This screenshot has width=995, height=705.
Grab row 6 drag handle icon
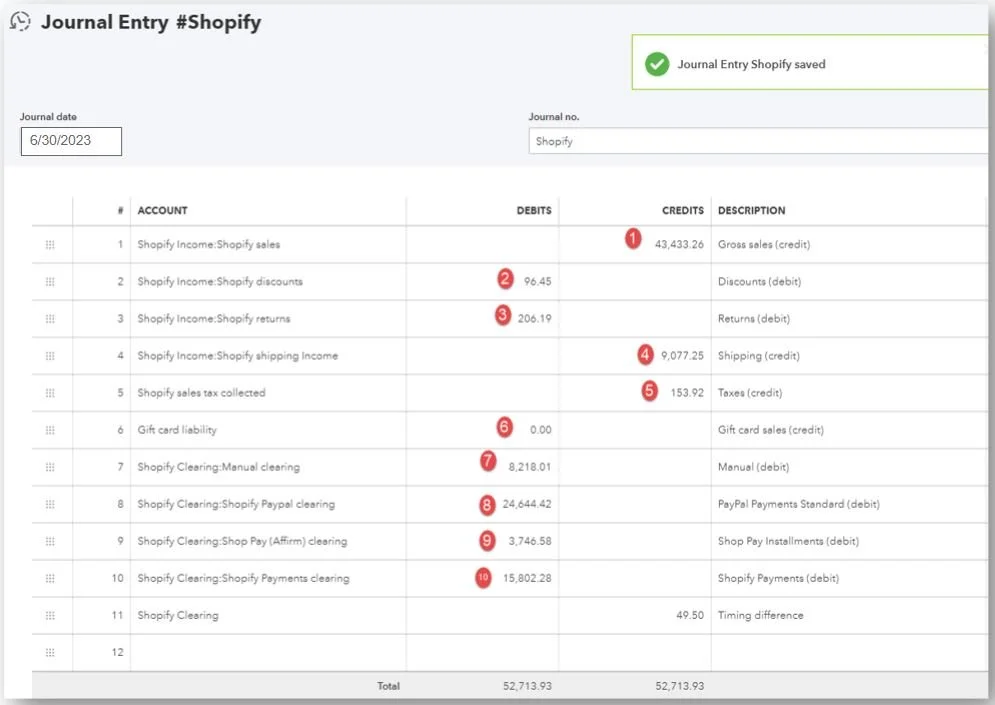(x=50, y=430)
